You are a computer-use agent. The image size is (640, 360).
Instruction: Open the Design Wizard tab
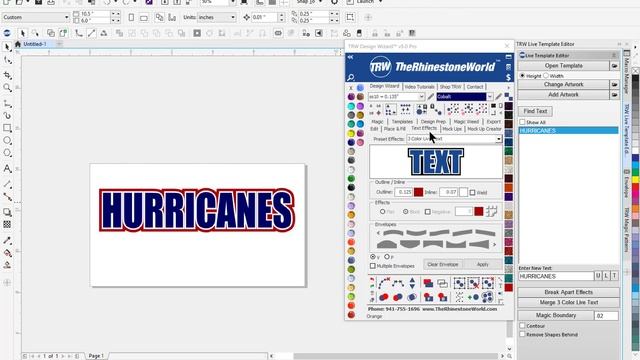coord(384,87)
